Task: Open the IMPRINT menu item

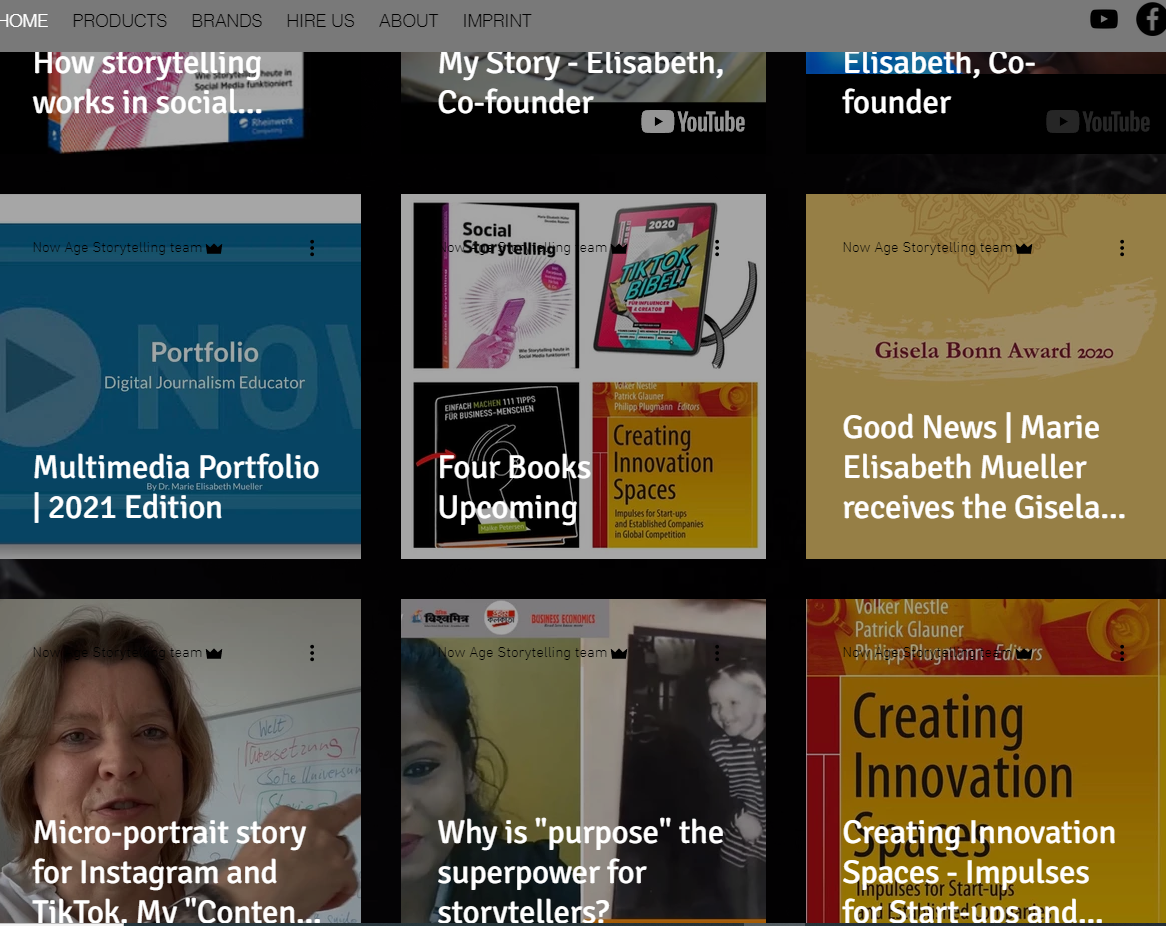Action: tap(497, 21)
